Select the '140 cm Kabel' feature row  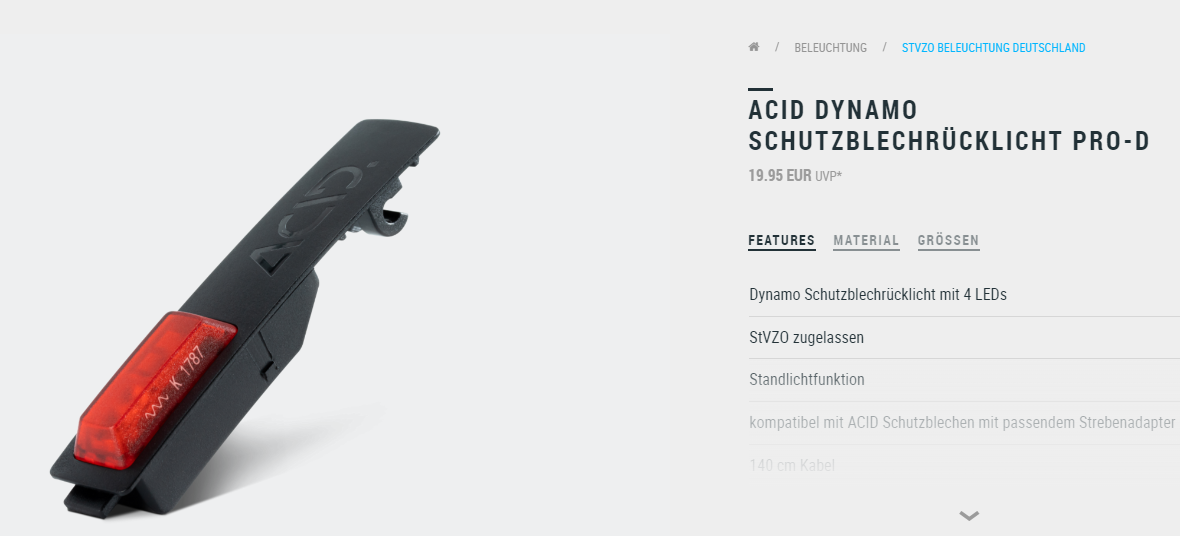click(964, 465)
